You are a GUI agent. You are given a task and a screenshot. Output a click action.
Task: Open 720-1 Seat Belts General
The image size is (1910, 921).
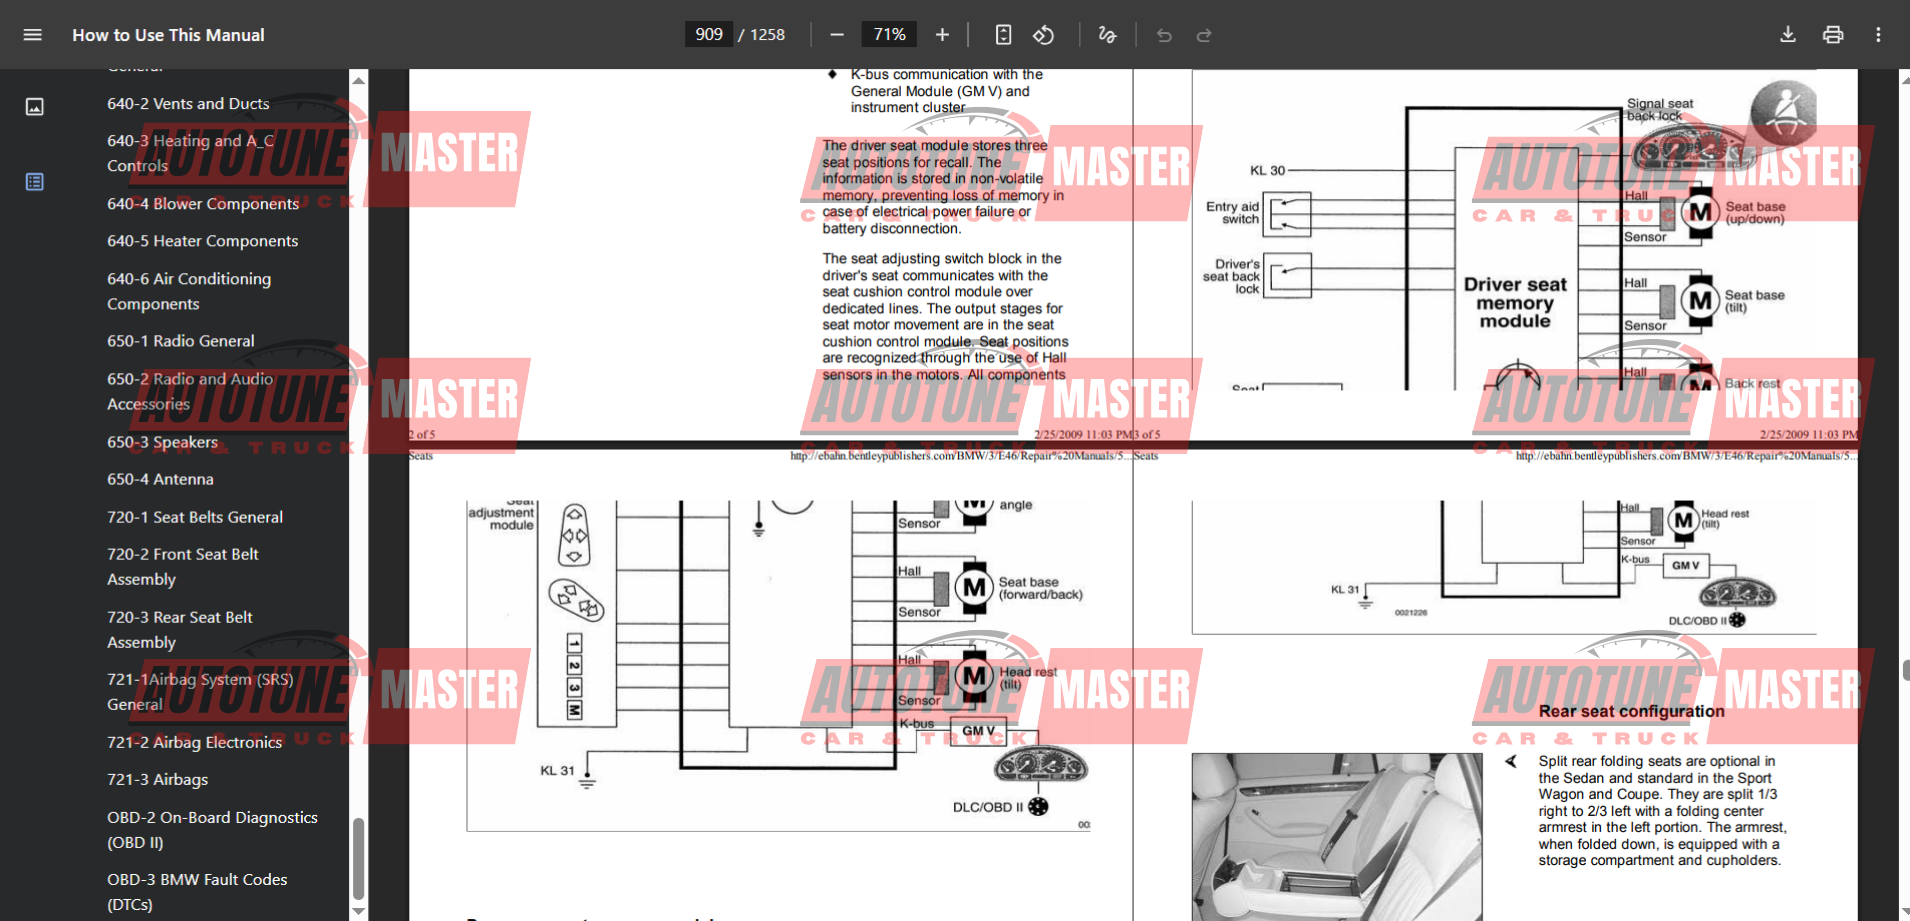click(x=195, y=517)
